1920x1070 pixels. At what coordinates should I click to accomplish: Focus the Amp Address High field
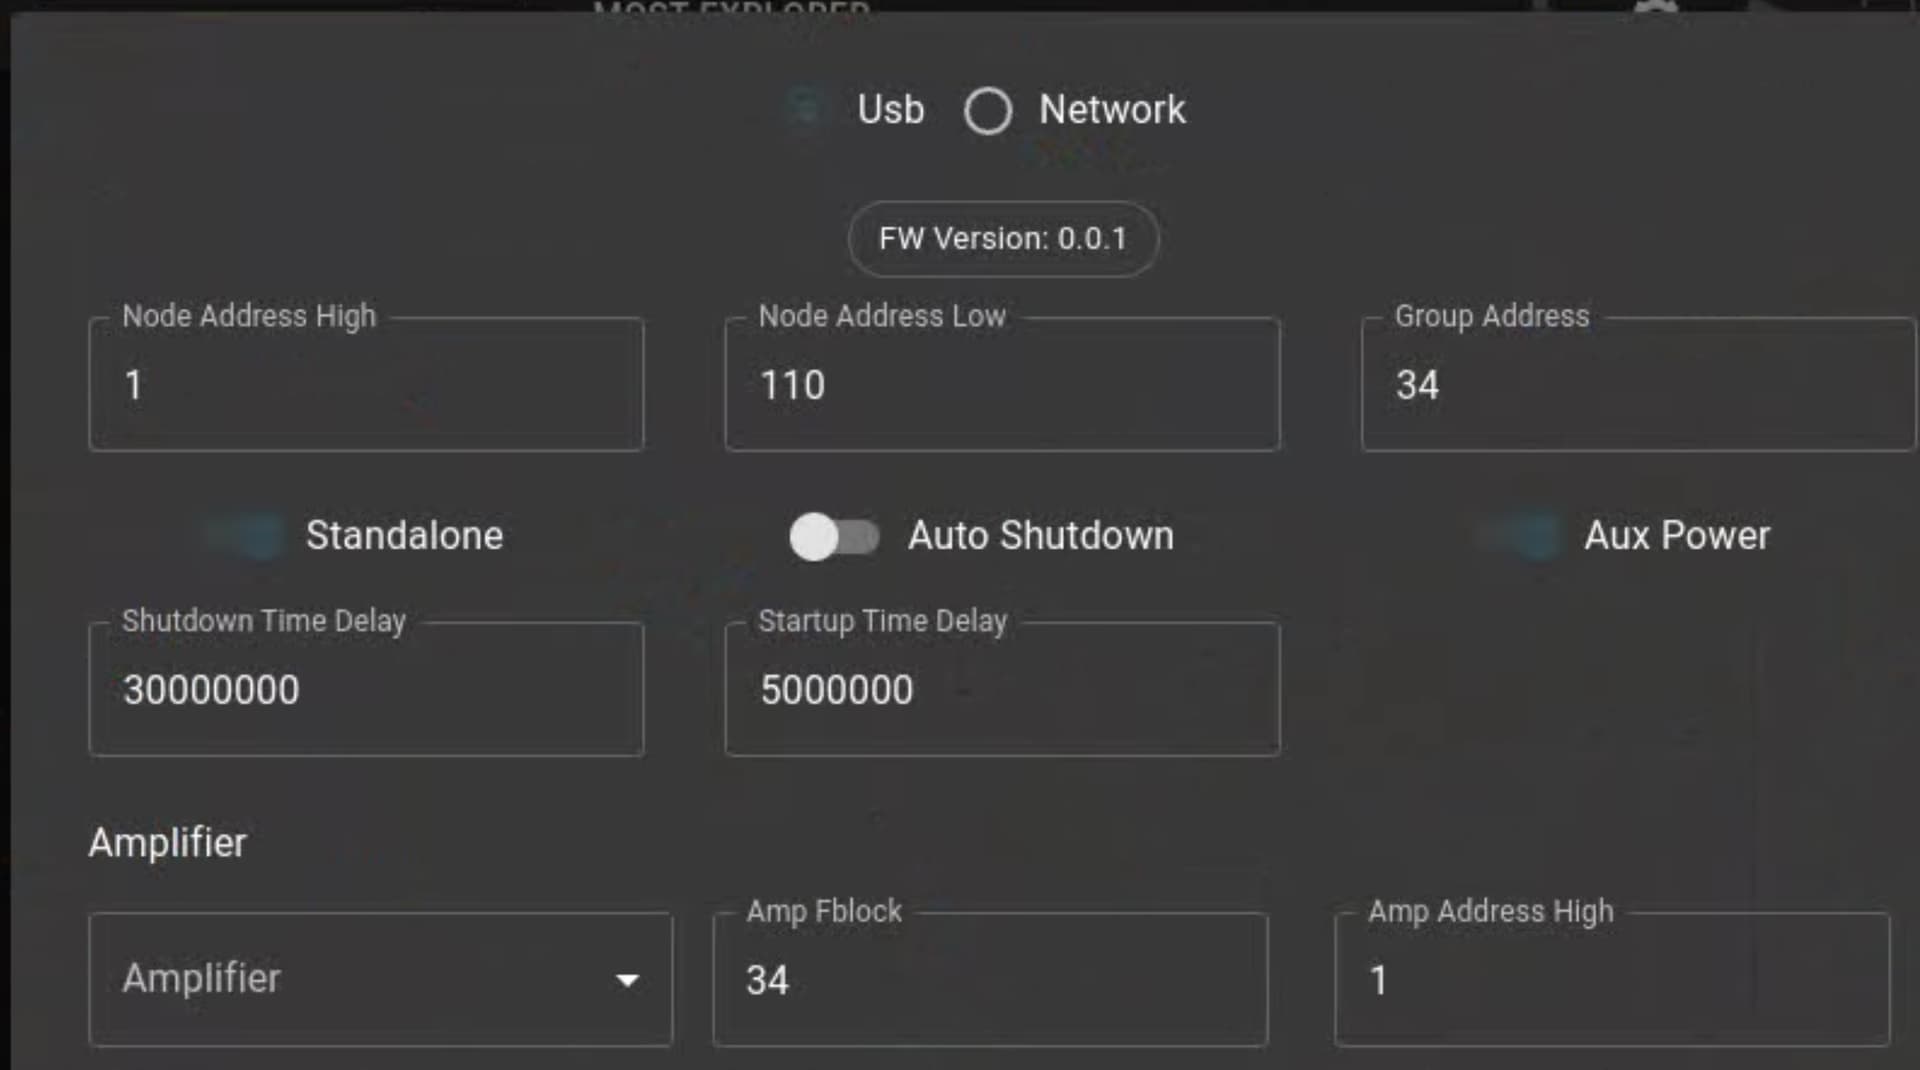pos(1612,980)
